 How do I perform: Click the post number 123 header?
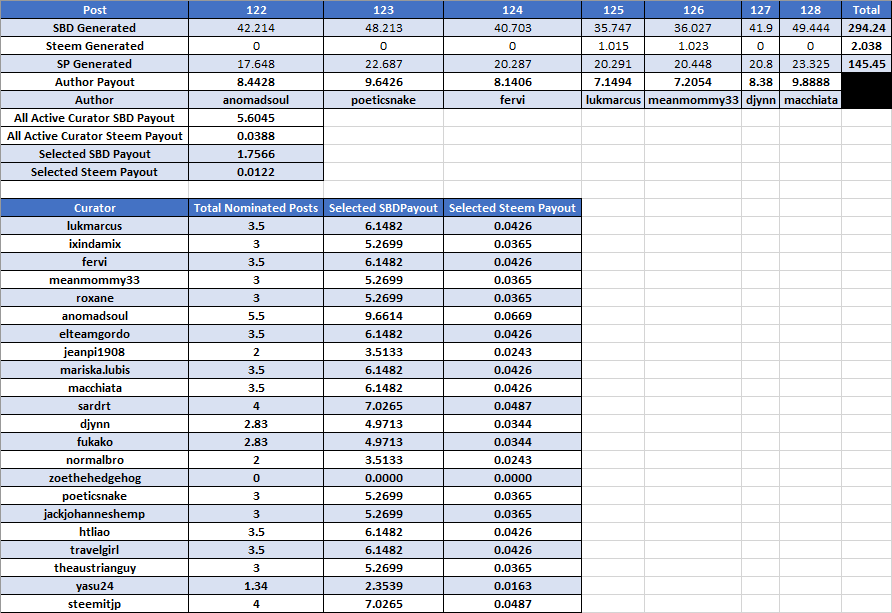[x=383, y=10]
